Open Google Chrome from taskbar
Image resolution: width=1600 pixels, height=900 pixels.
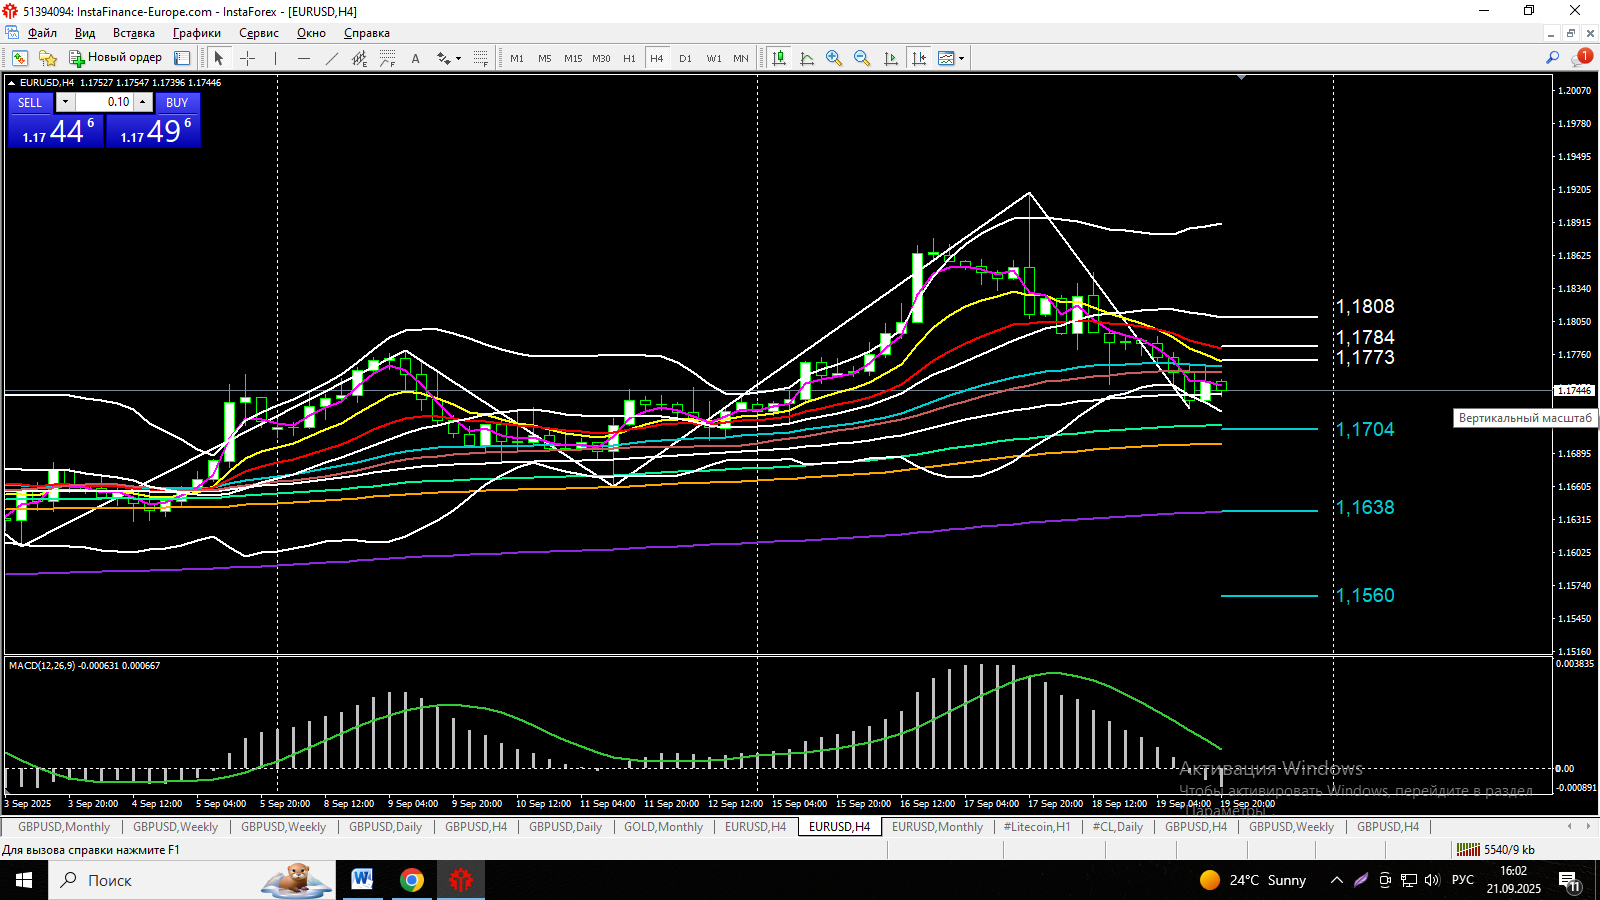tap(411, 880)
